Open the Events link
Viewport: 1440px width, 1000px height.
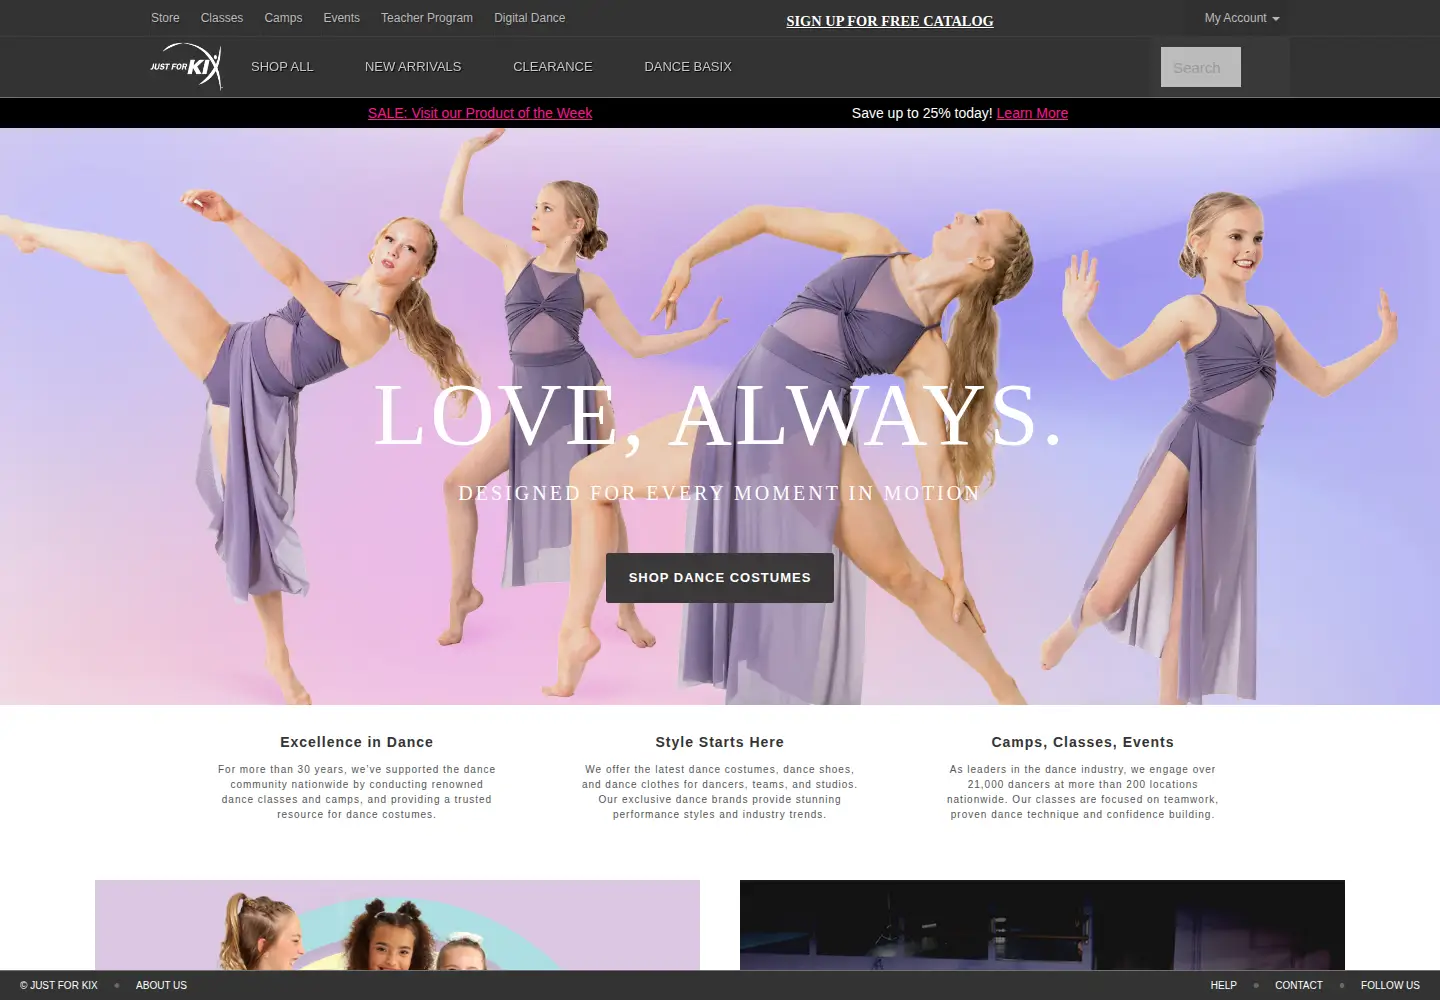[341, 18]
